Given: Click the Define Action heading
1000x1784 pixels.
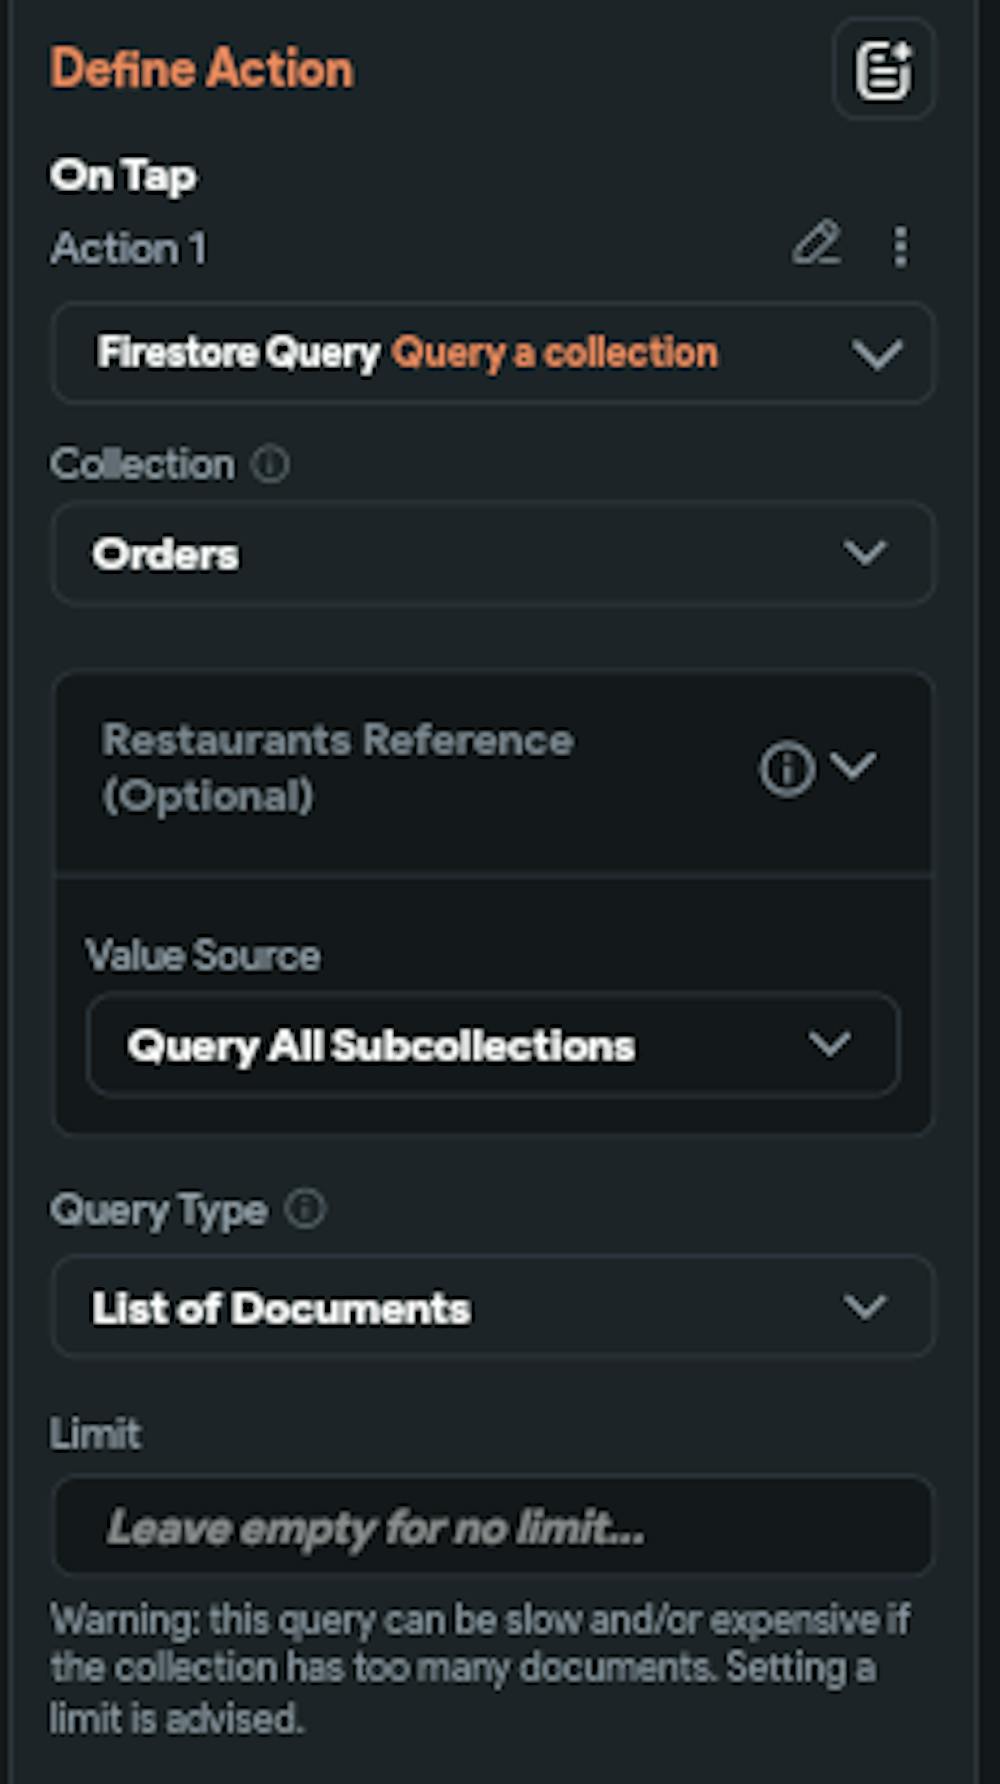Looking at the screenshot, I should pos(202,70).
